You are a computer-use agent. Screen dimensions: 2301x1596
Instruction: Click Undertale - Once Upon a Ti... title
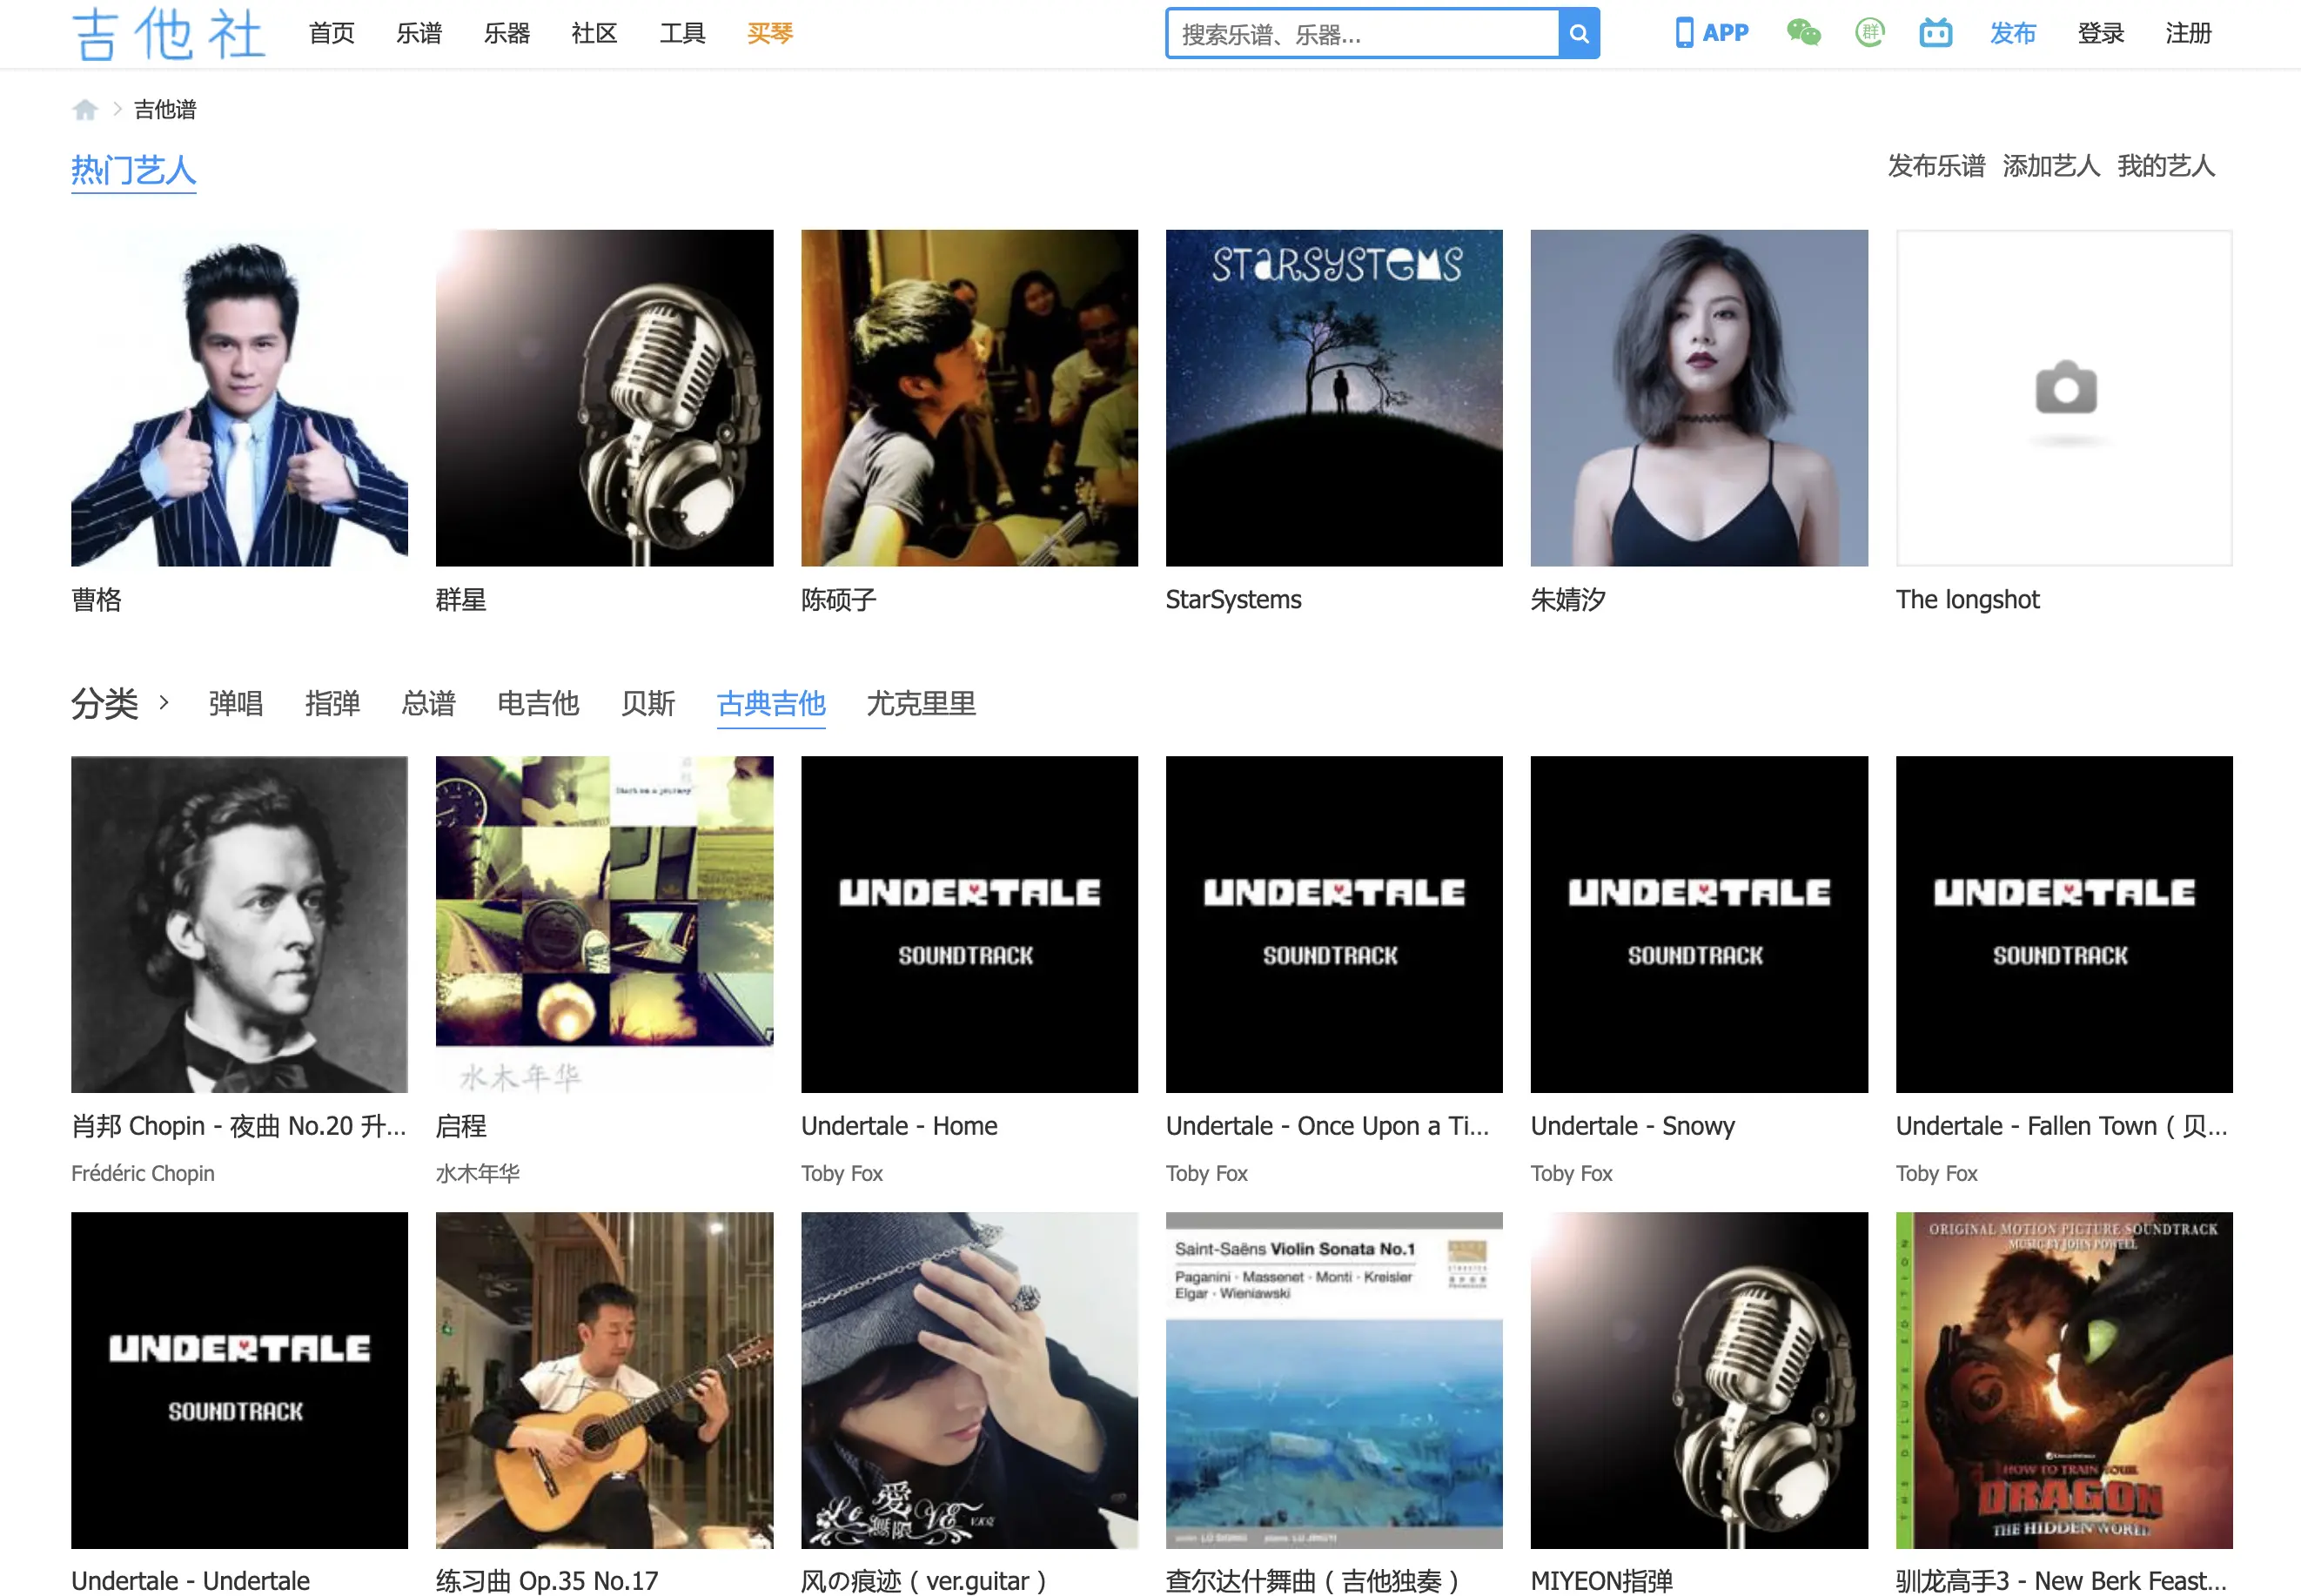click(1327, 1126)
